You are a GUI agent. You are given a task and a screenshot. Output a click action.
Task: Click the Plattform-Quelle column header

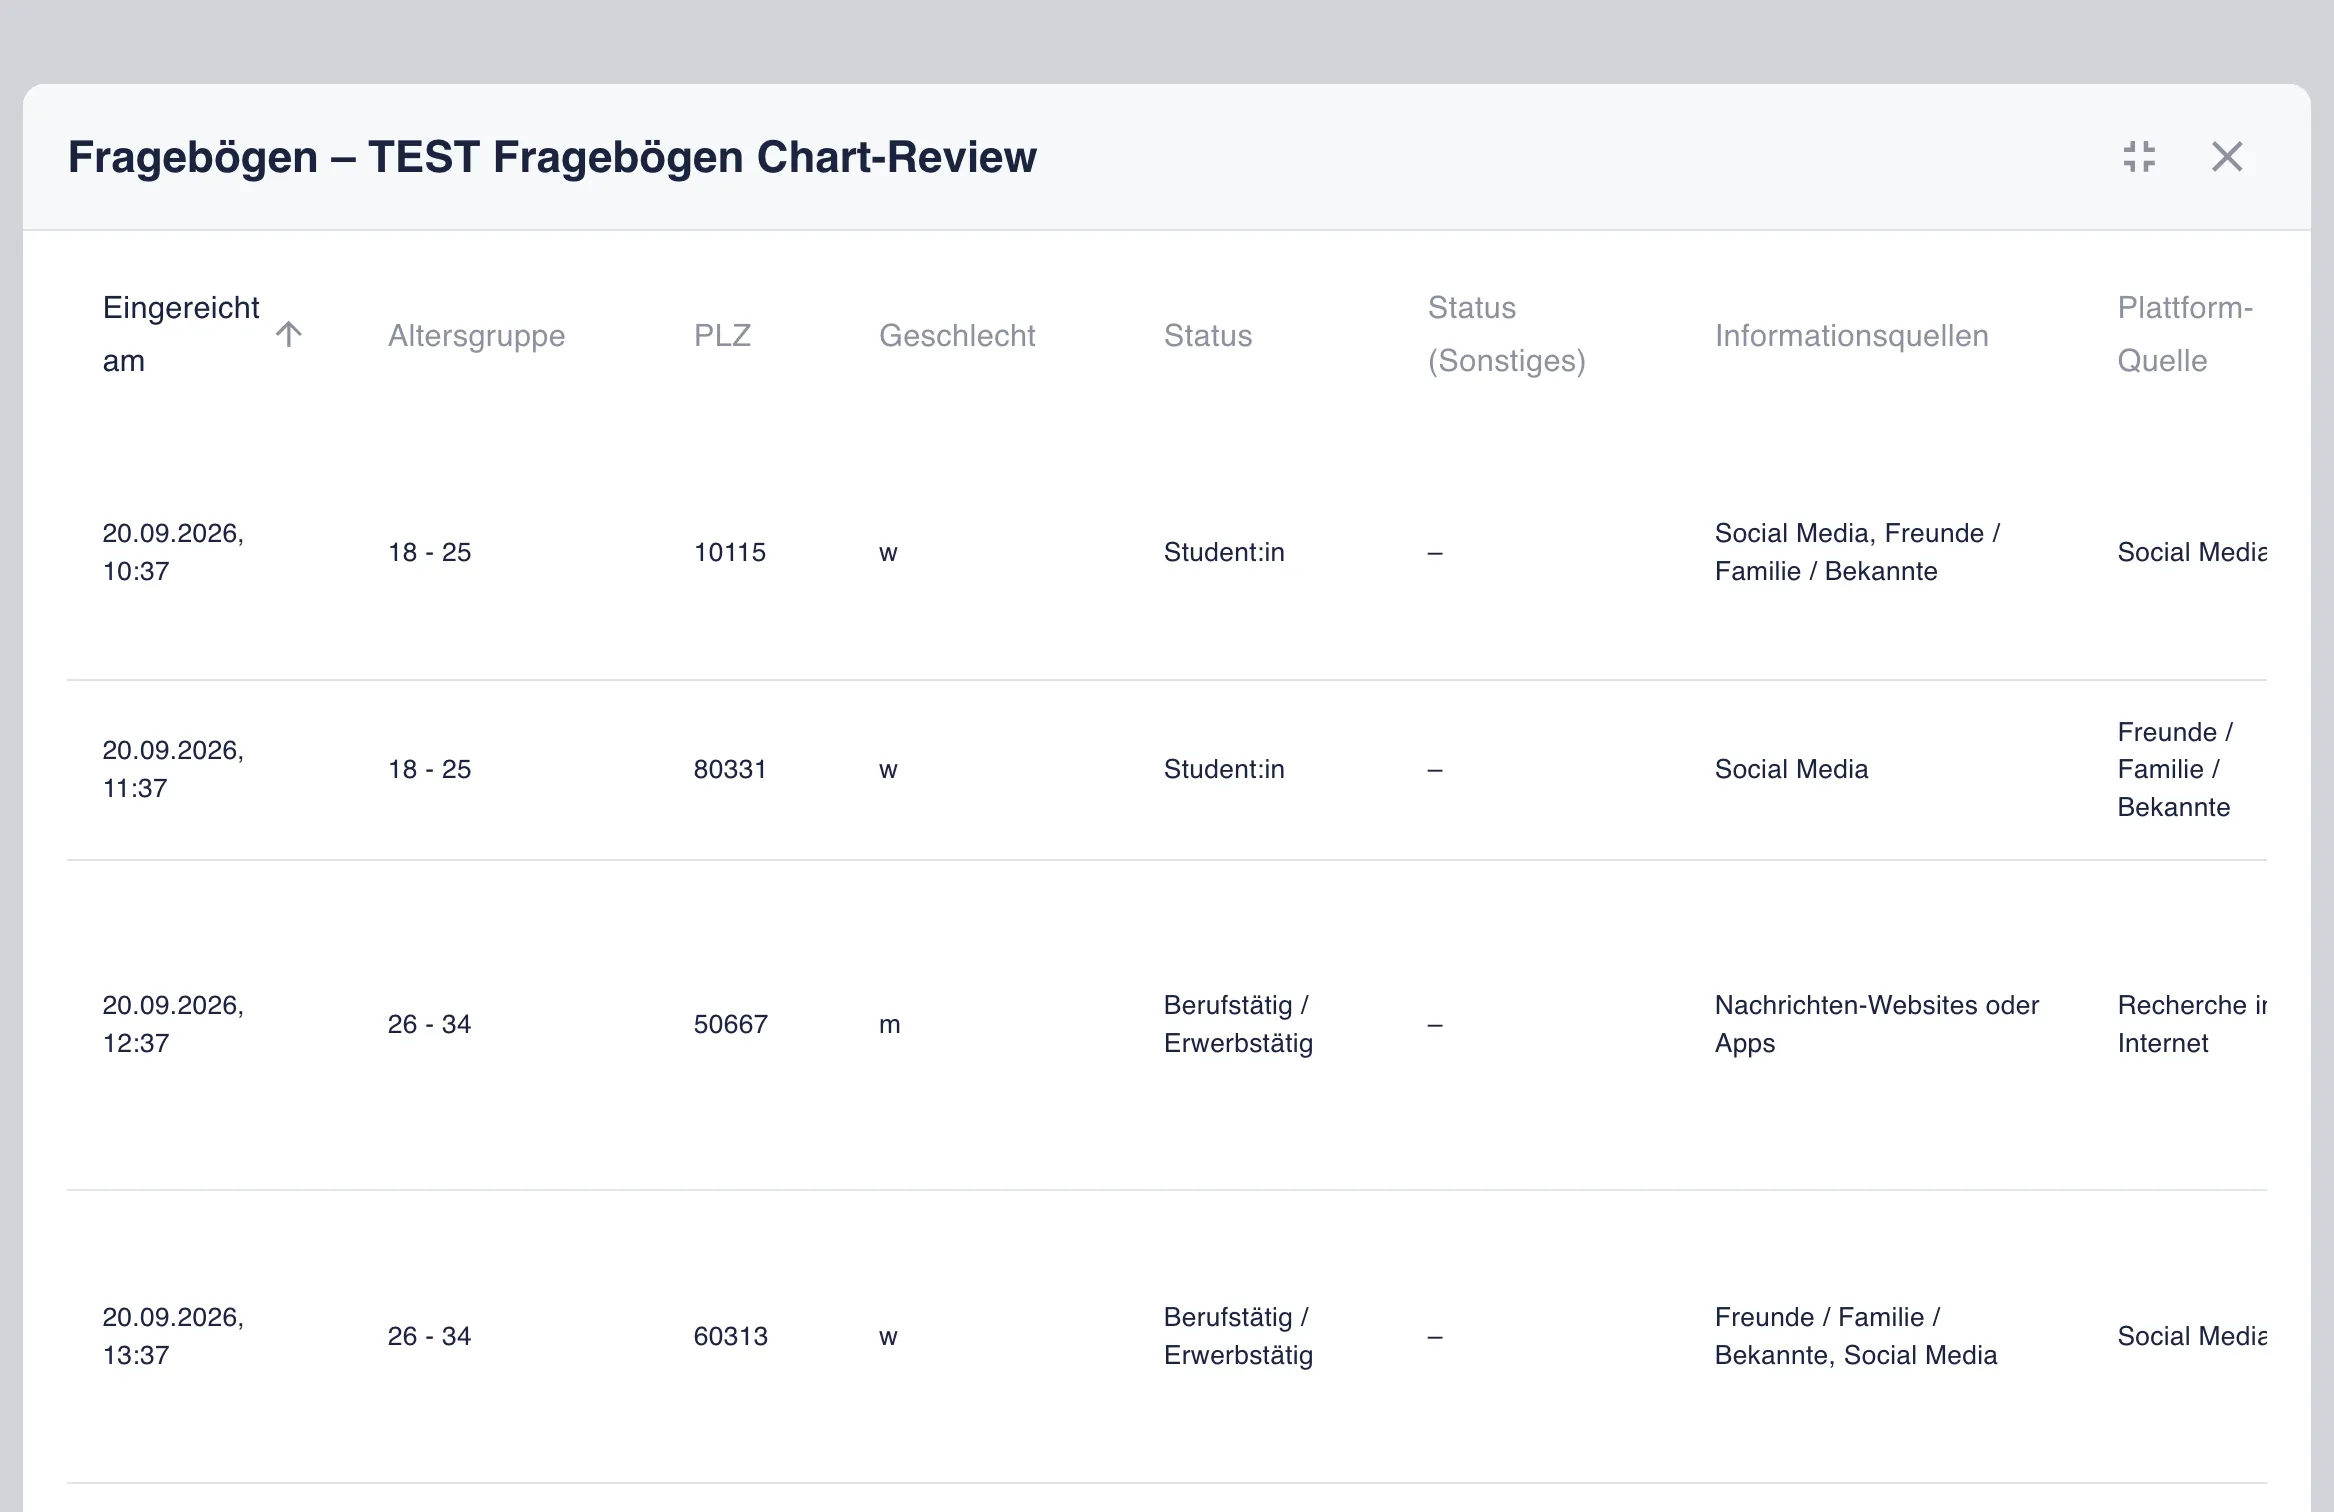pyautogui.click(x=2185, y=334)
